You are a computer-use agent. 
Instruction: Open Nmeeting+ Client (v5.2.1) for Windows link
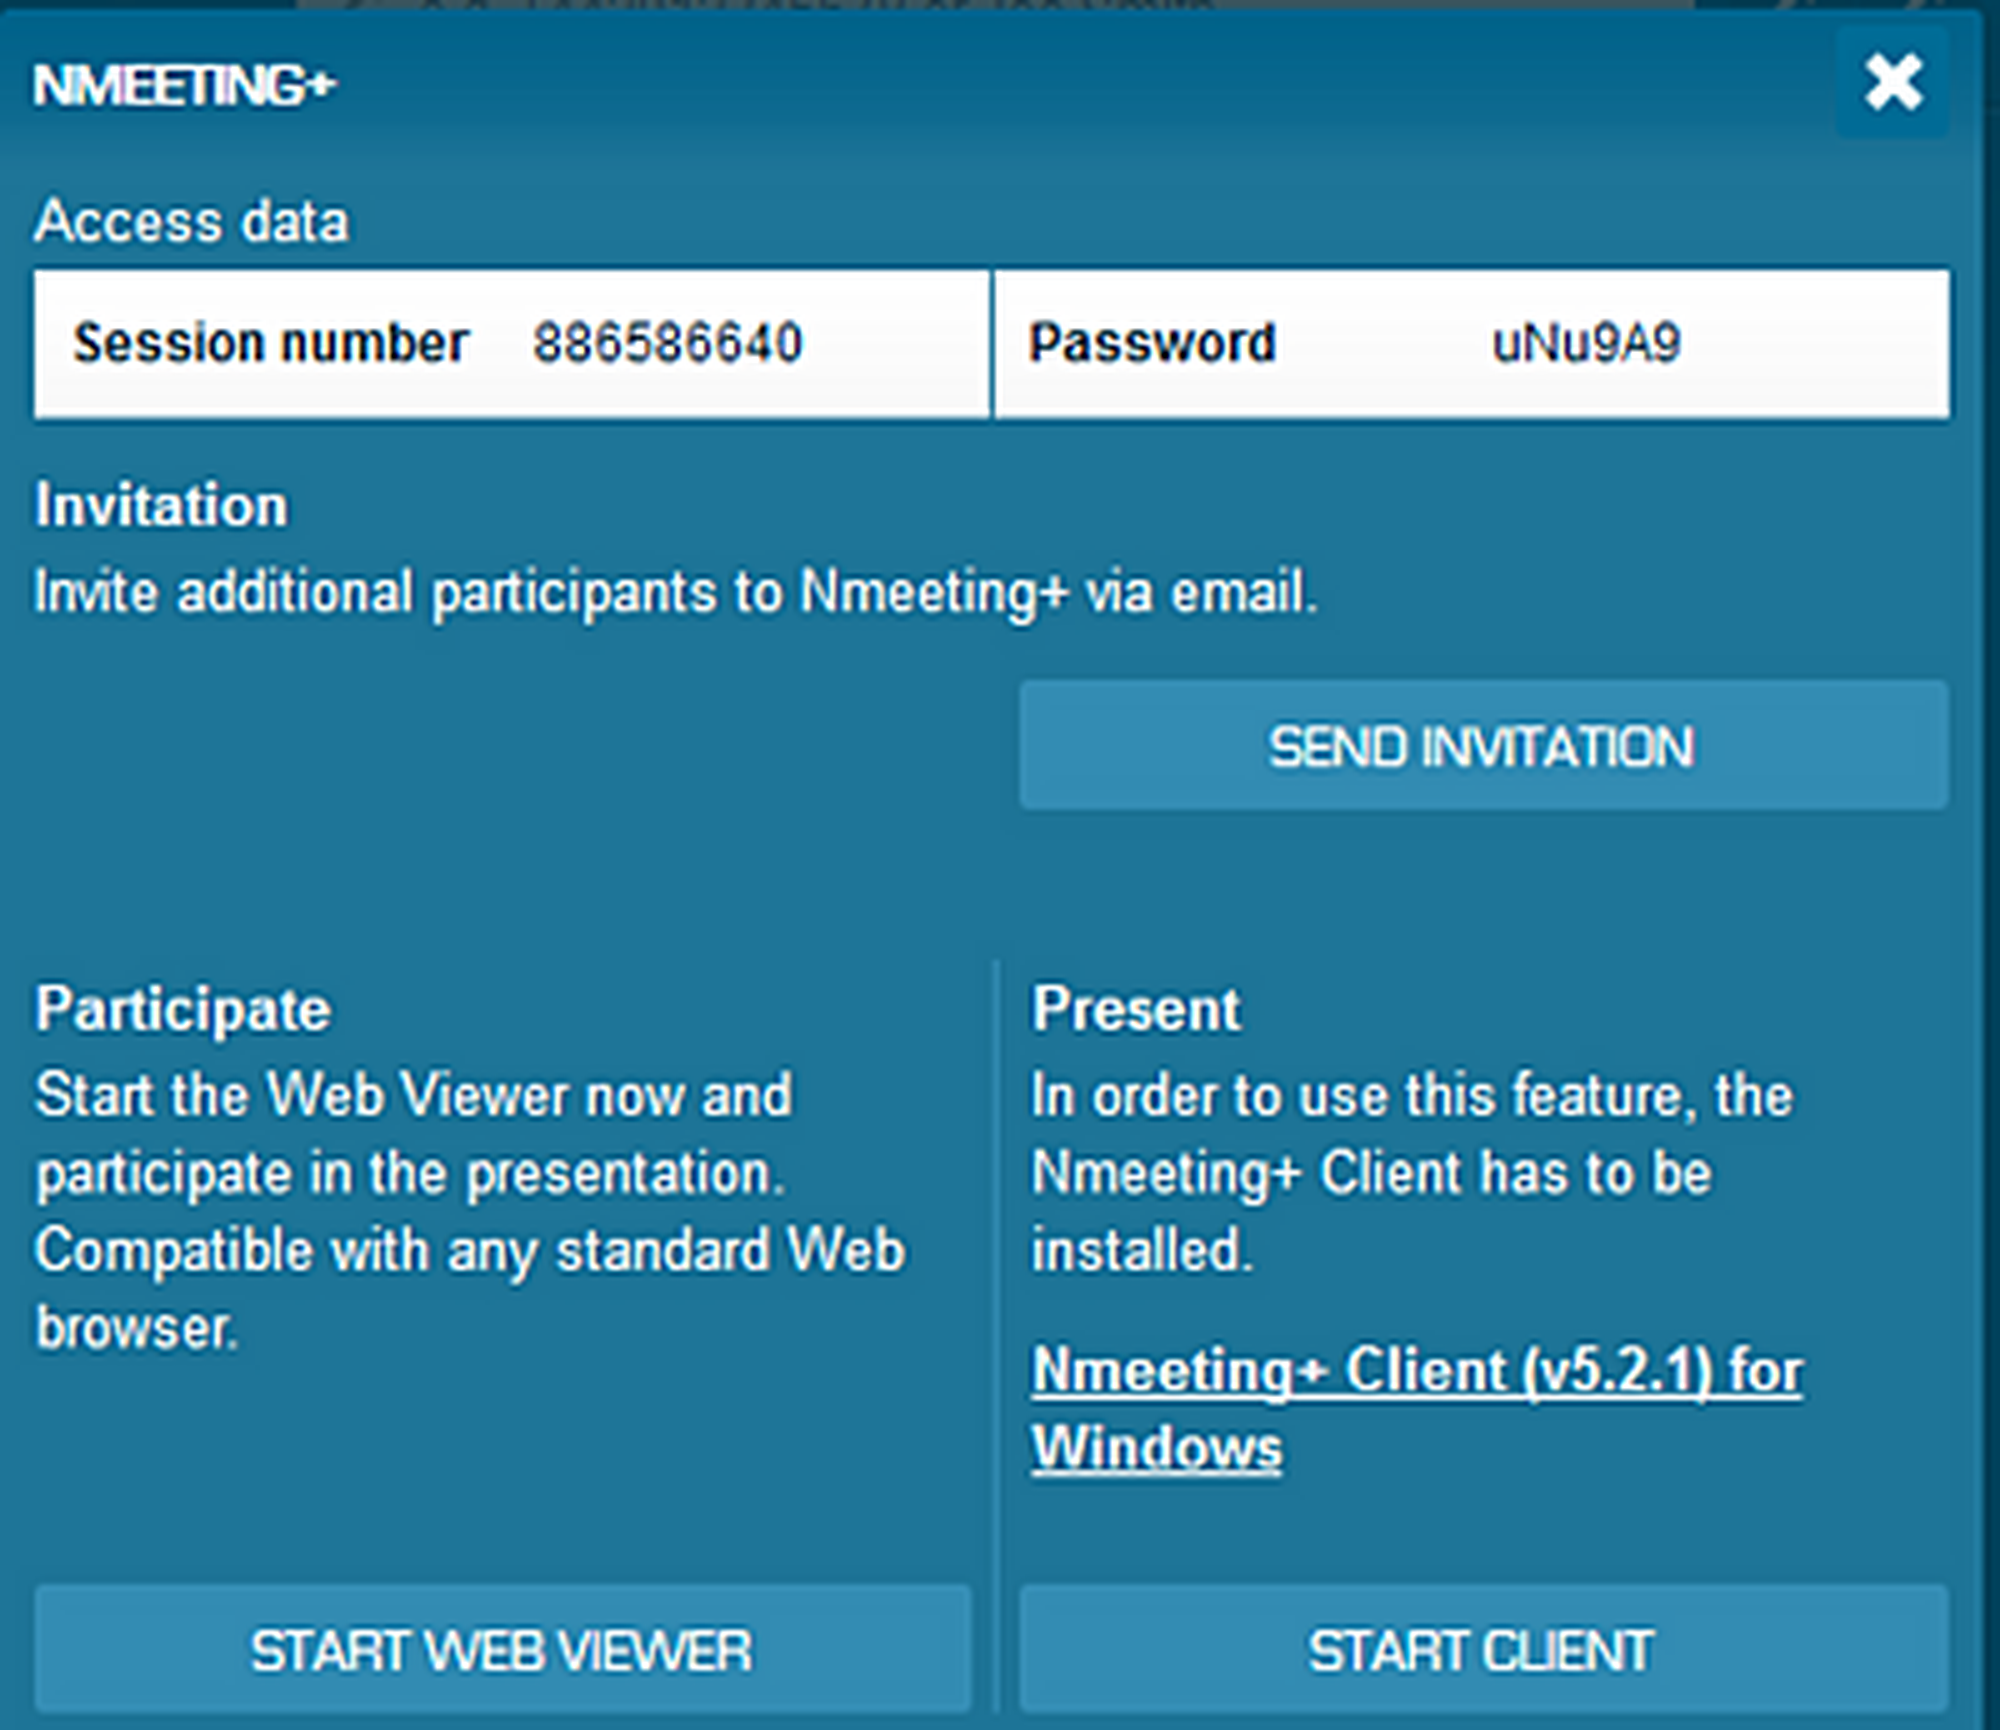1416,1371
